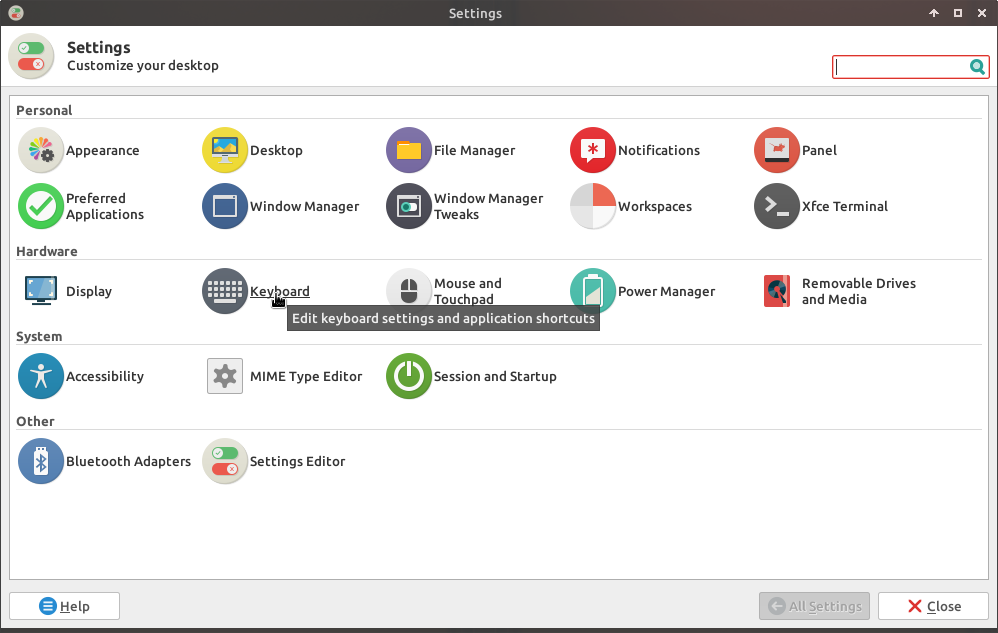Open the Removable Drives and Media icon
998x633 pixels.
[x=777, y=291]
